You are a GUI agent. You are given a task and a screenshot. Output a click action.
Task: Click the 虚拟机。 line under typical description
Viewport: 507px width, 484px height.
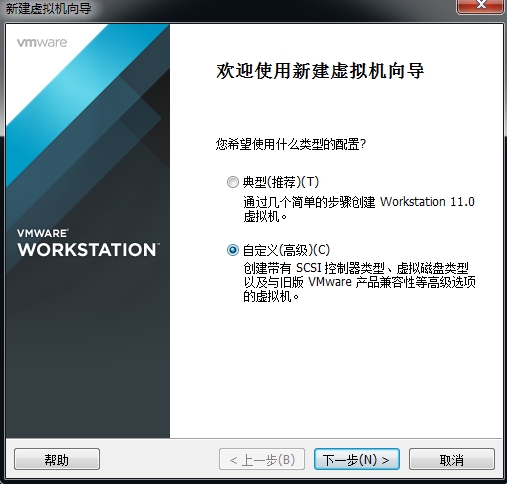click(265, 217)
